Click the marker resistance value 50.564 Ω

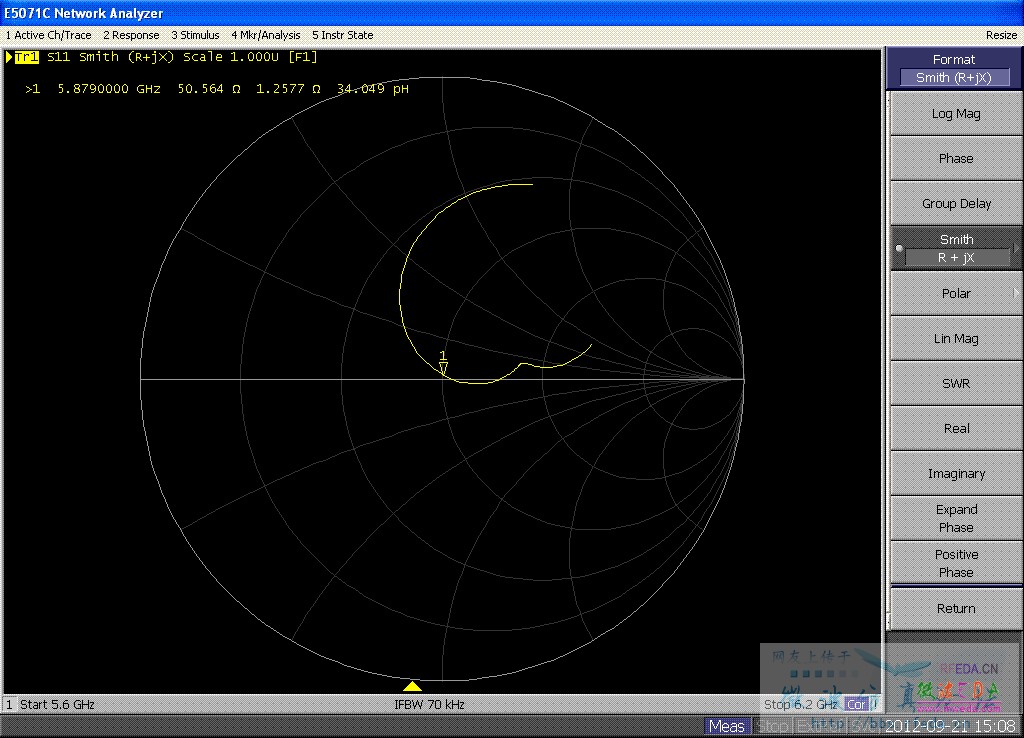click(209, 89)
